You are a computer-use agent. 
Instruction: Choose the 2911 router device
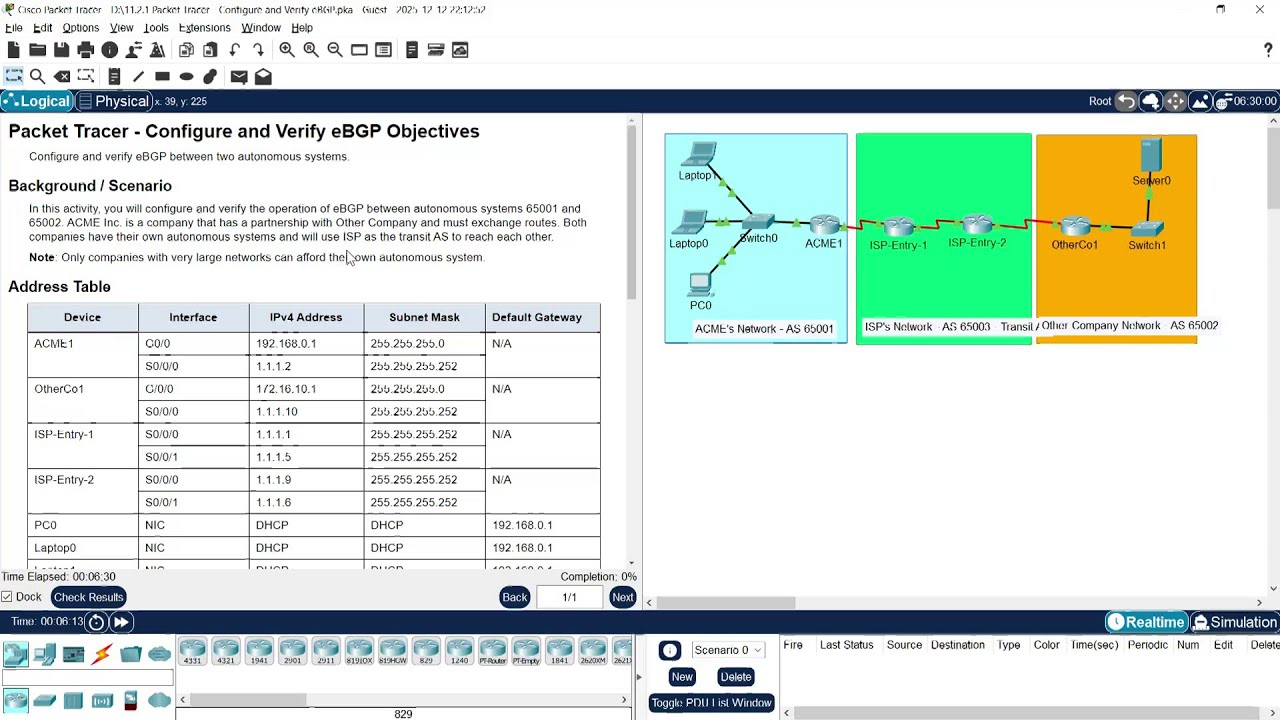click(326, 651)
